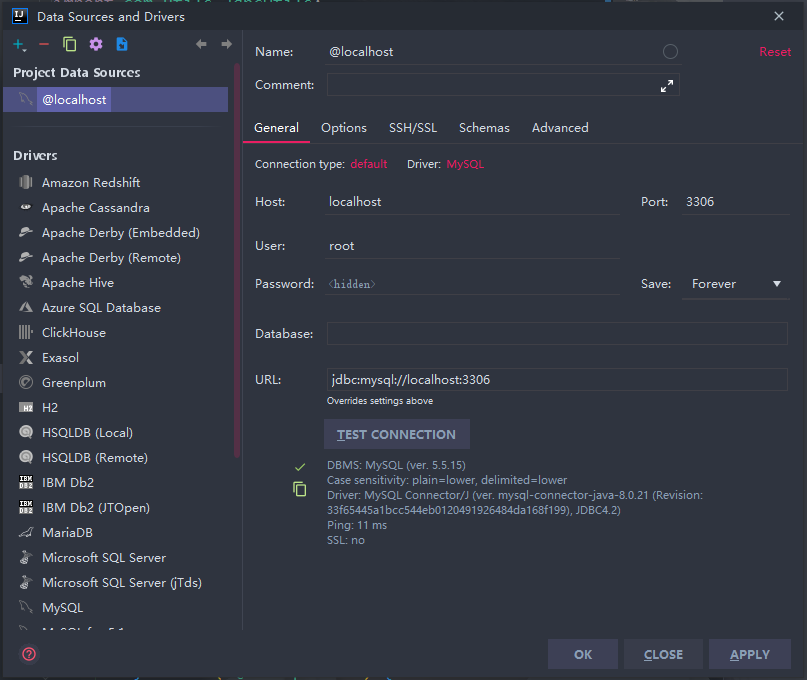Screen dimensions: 807x680
Task: Open the Schemas tab
Action: click(x=484, y=128)
